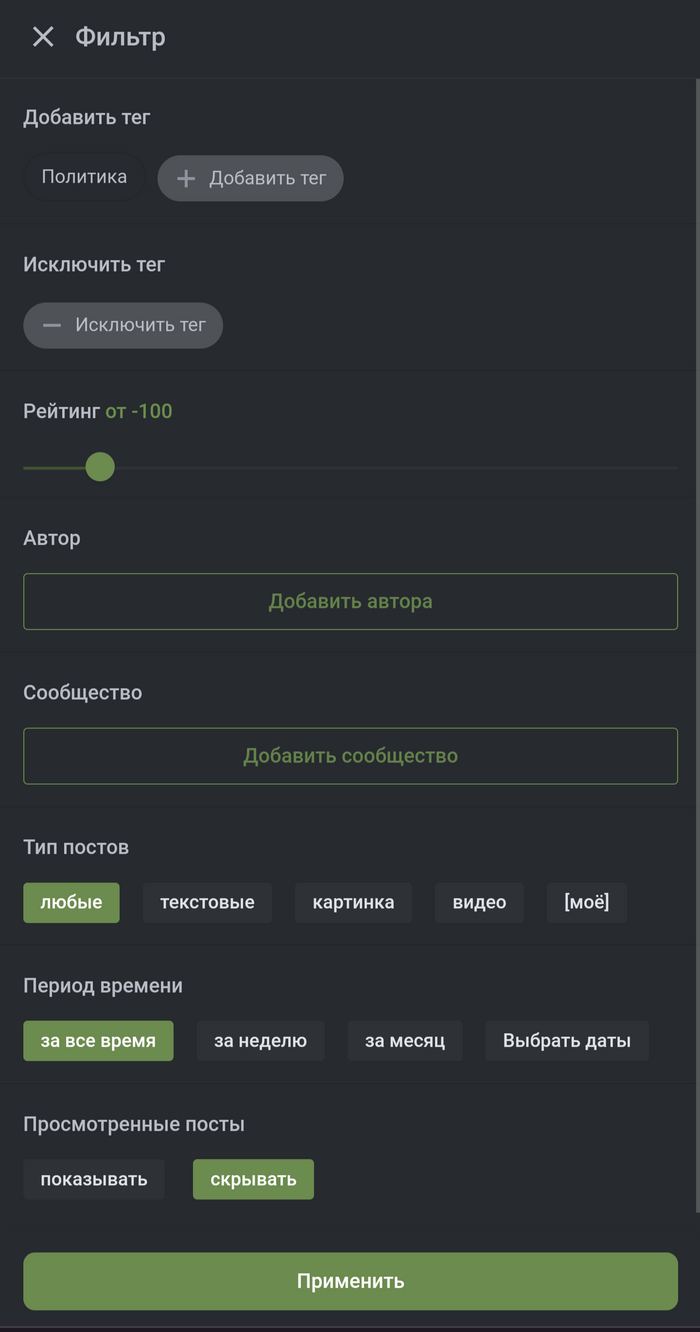Close the filter panel with X icon
Image resolution: width=700 pixels, height=1332 pixels.
(43, 37)
